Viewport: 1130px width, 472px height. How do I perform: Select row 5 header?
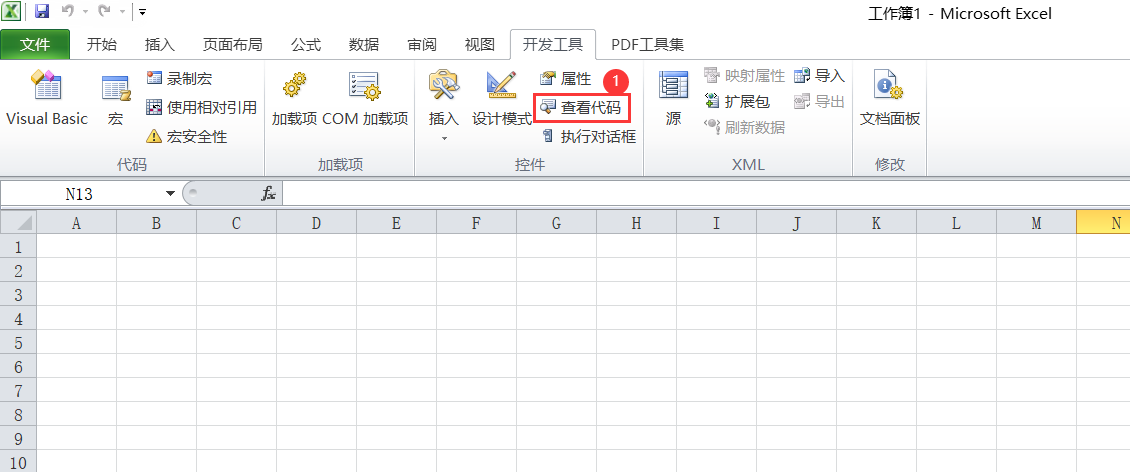point(18,342)
